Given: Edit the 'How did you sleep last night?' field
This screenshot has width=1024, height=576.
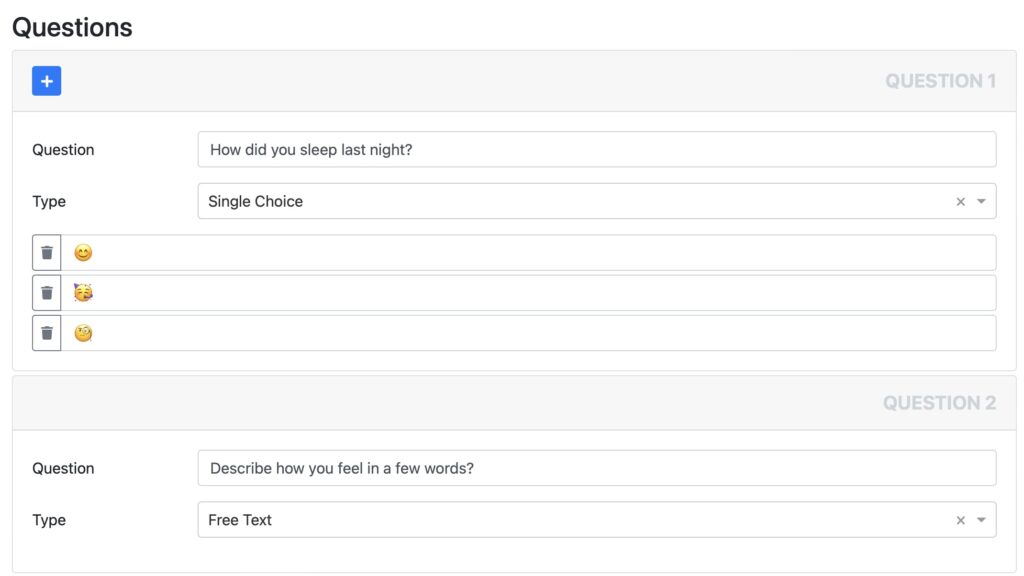Looking at the screenshot, I should tap(597, 150).
